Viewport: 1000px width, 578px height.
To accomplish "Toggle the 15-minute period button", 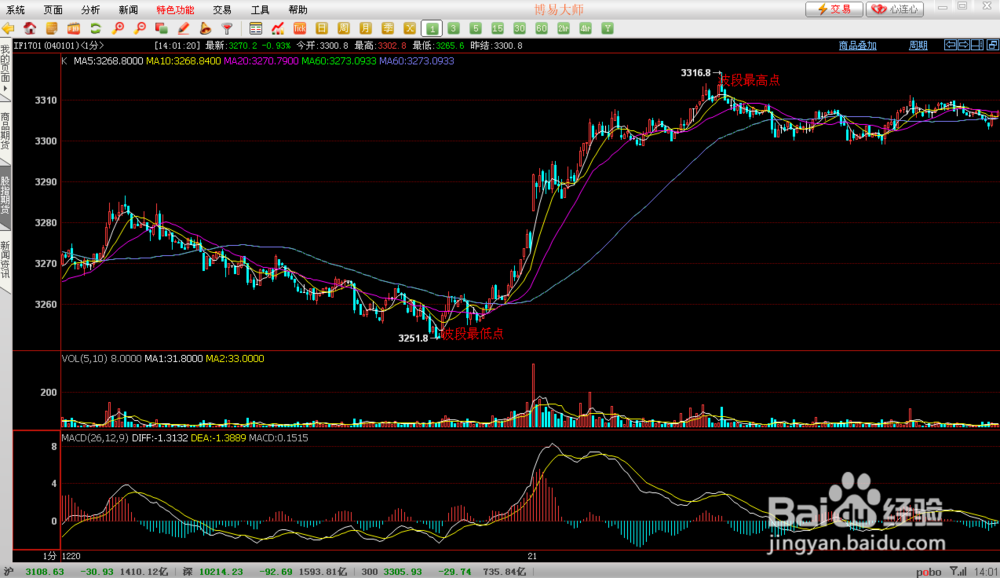I will [x=497, y=28].
